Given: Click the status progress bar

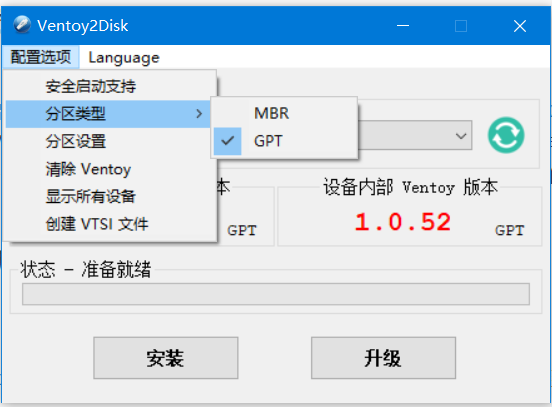Looking at the screenshot, I should (x=276, y=294).
